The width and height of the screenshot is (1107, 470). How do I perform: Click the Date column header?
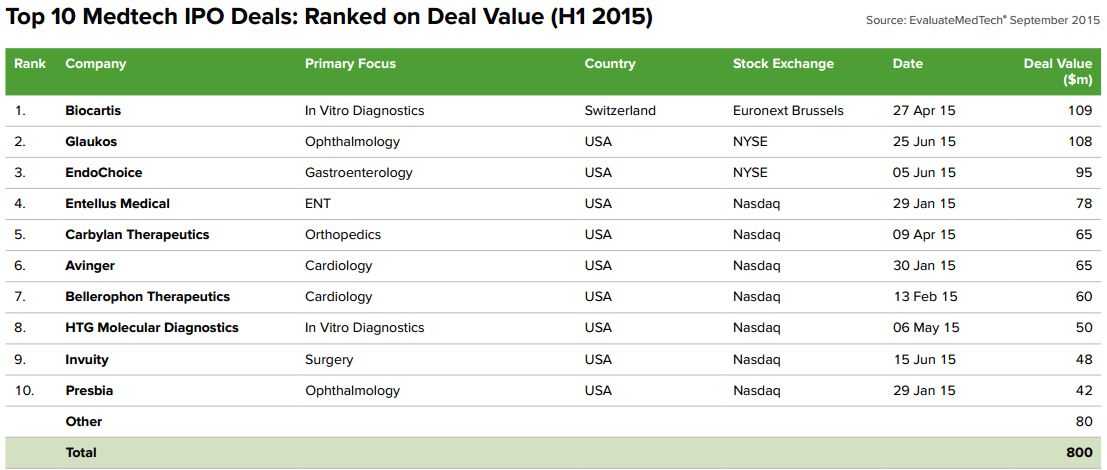pos(908,64)
